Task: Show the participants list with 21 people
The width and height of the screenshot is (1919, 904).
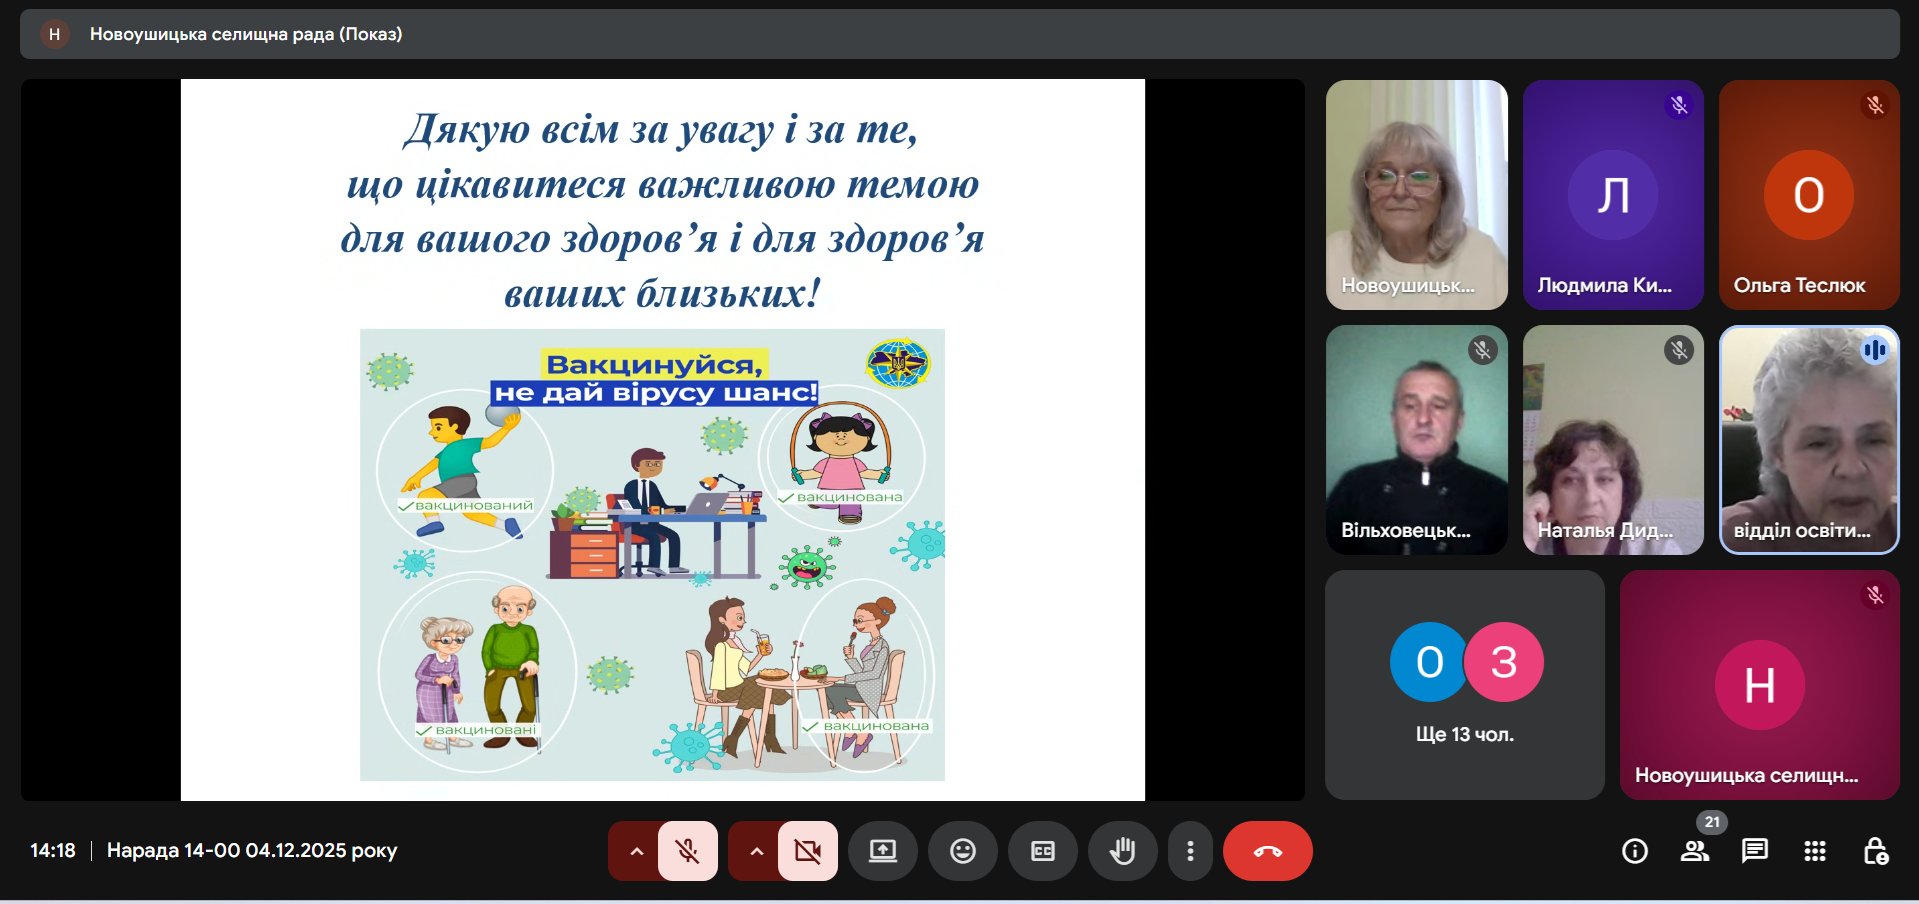Action: point(1694,851)
